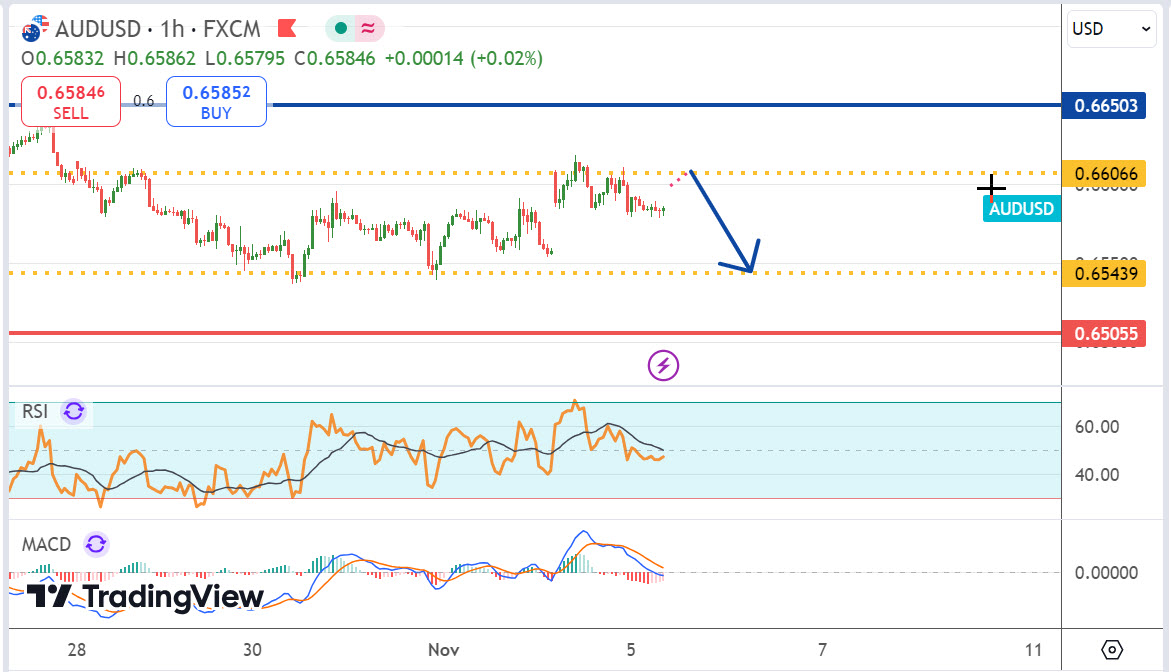Click the Nov date on time axis
The width and height of the screenshot is (1171, 672).
tap(445, 649)
